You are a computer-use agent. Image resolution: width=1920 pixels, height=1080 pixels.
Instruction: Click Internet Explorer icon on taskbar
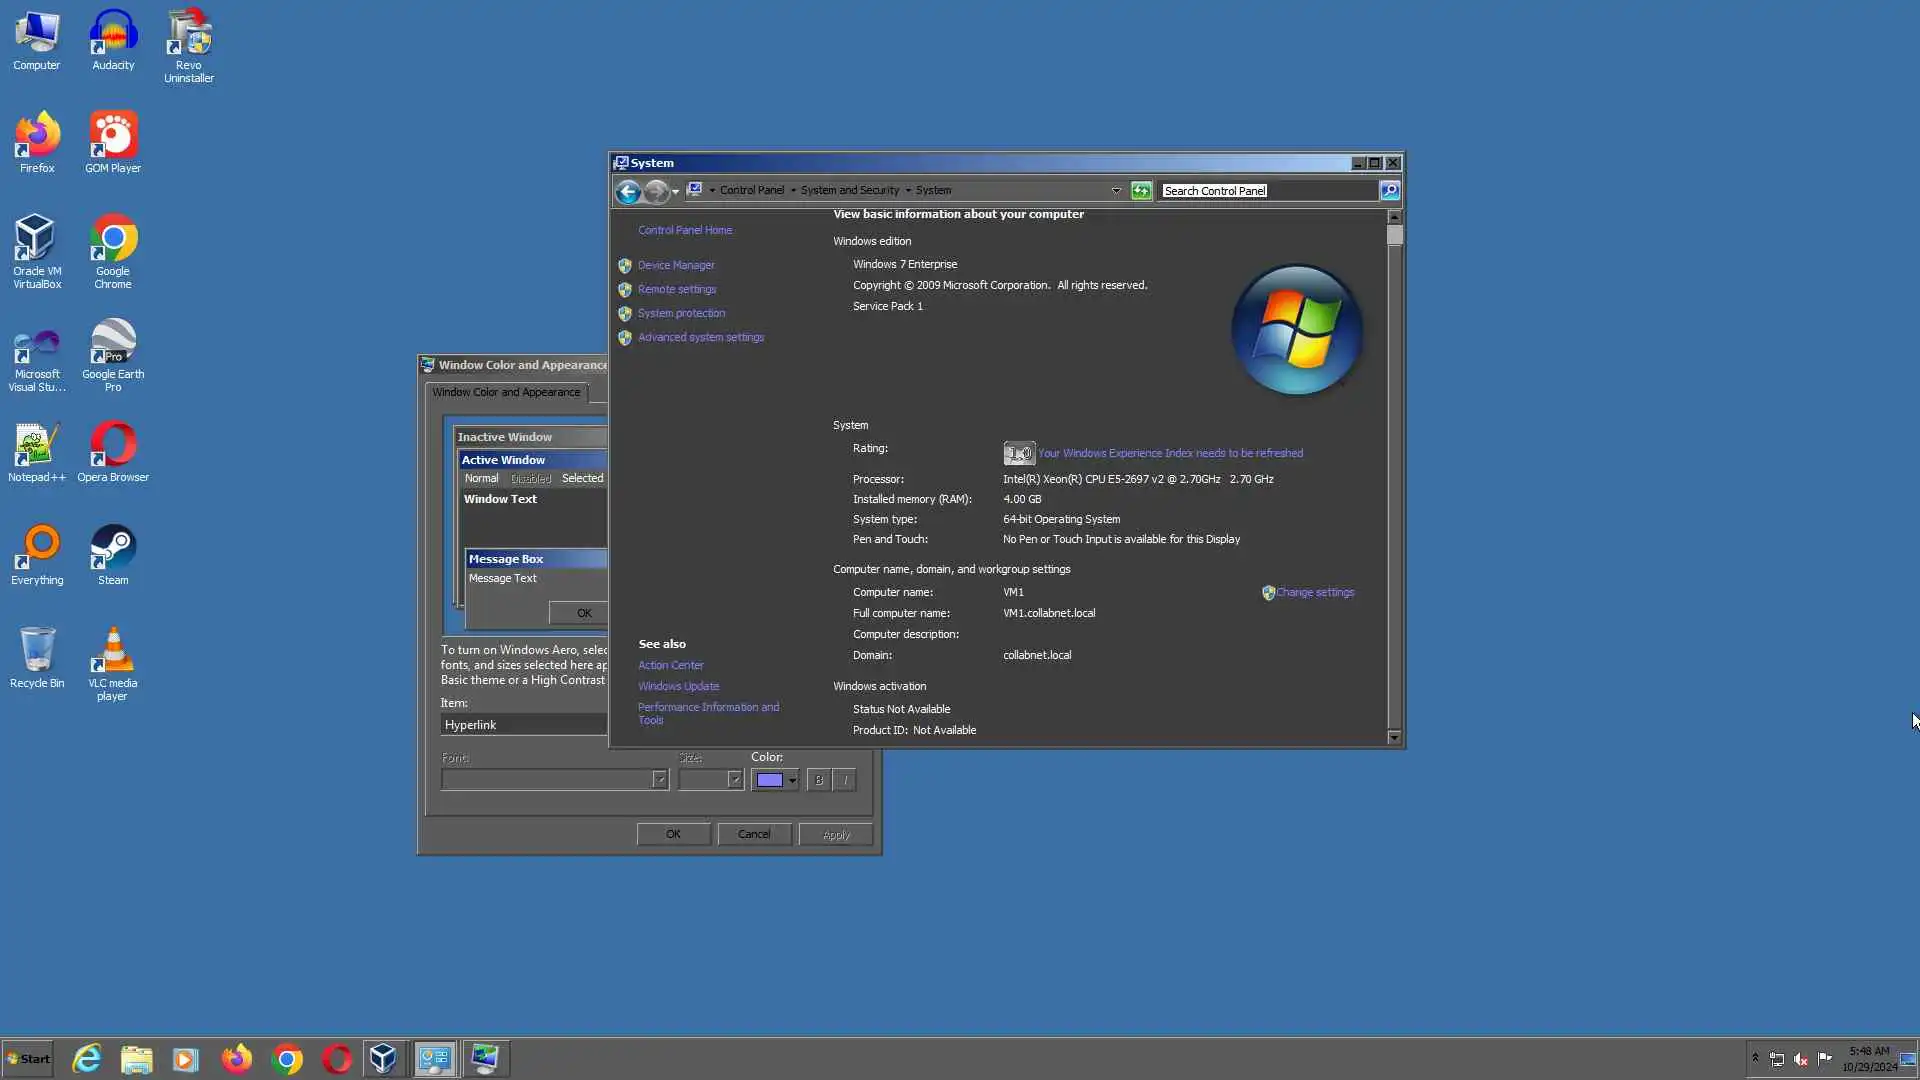[87, 1059]
